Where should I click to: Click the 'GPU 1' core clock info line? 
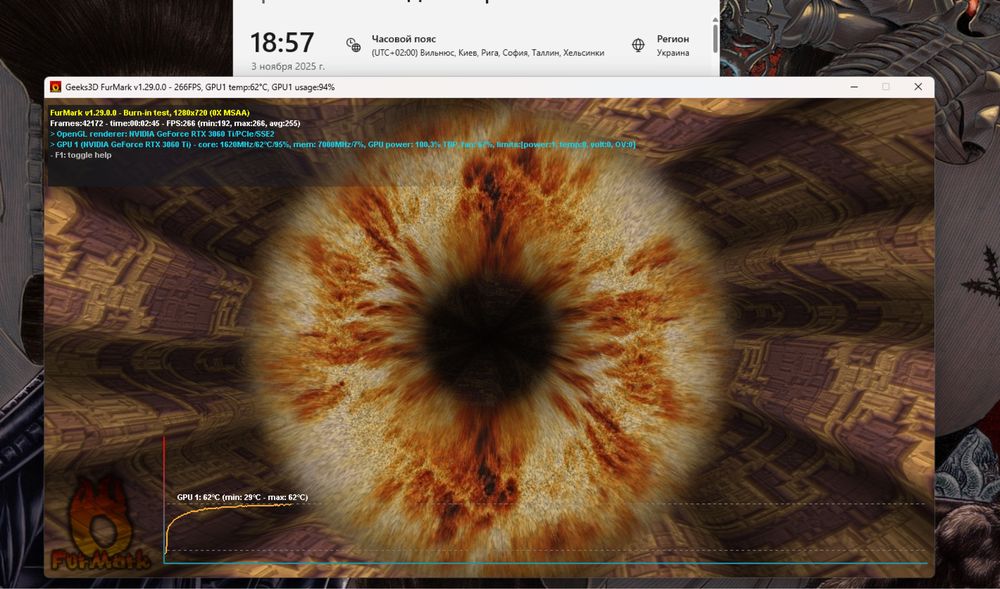coord(343,145)
